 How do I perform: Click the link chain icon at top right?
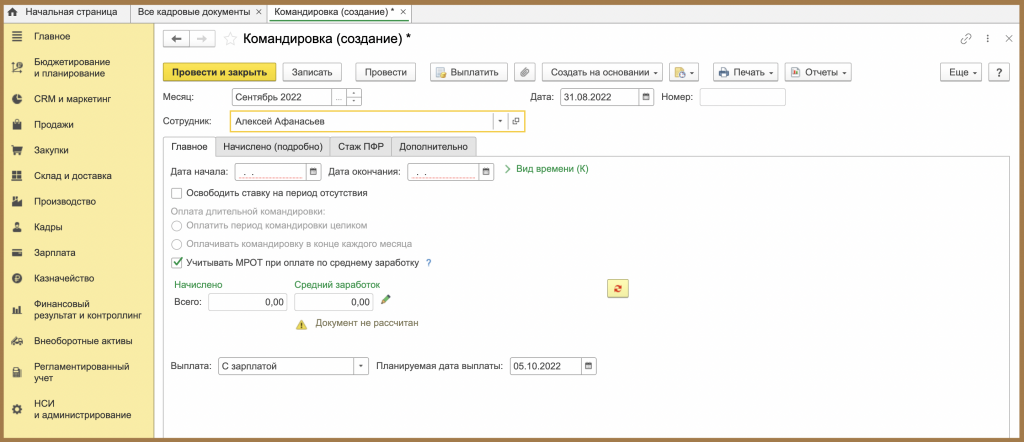(965, 39)
